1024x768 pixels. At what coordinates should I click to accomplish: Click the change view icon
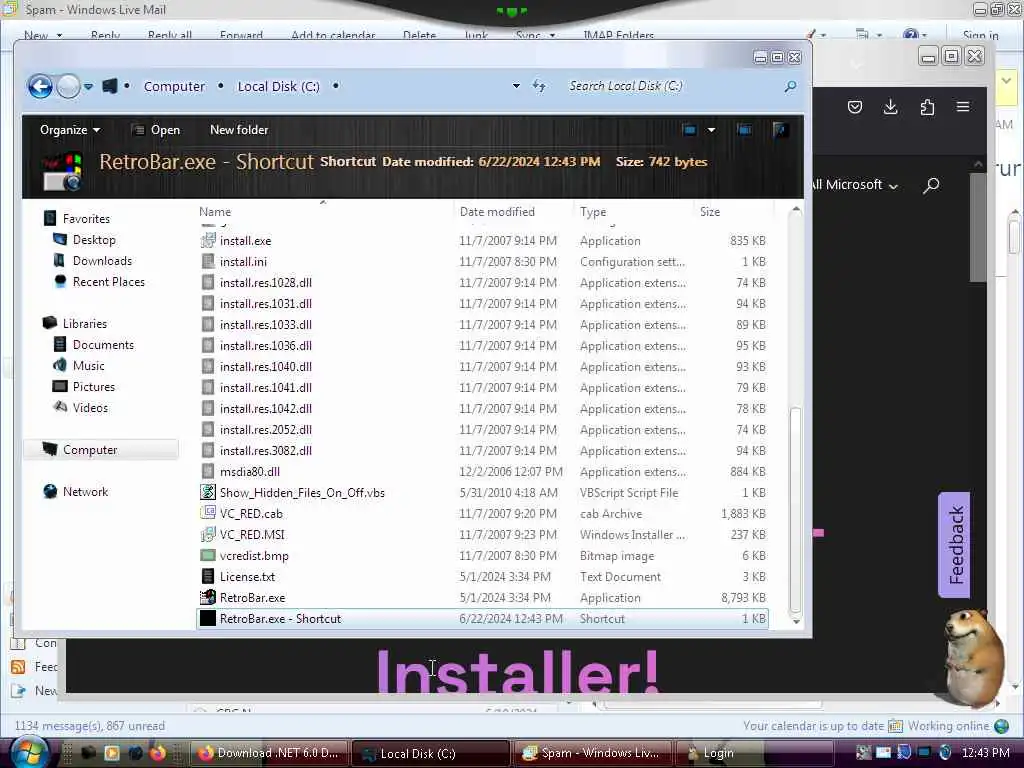(690, 130)
